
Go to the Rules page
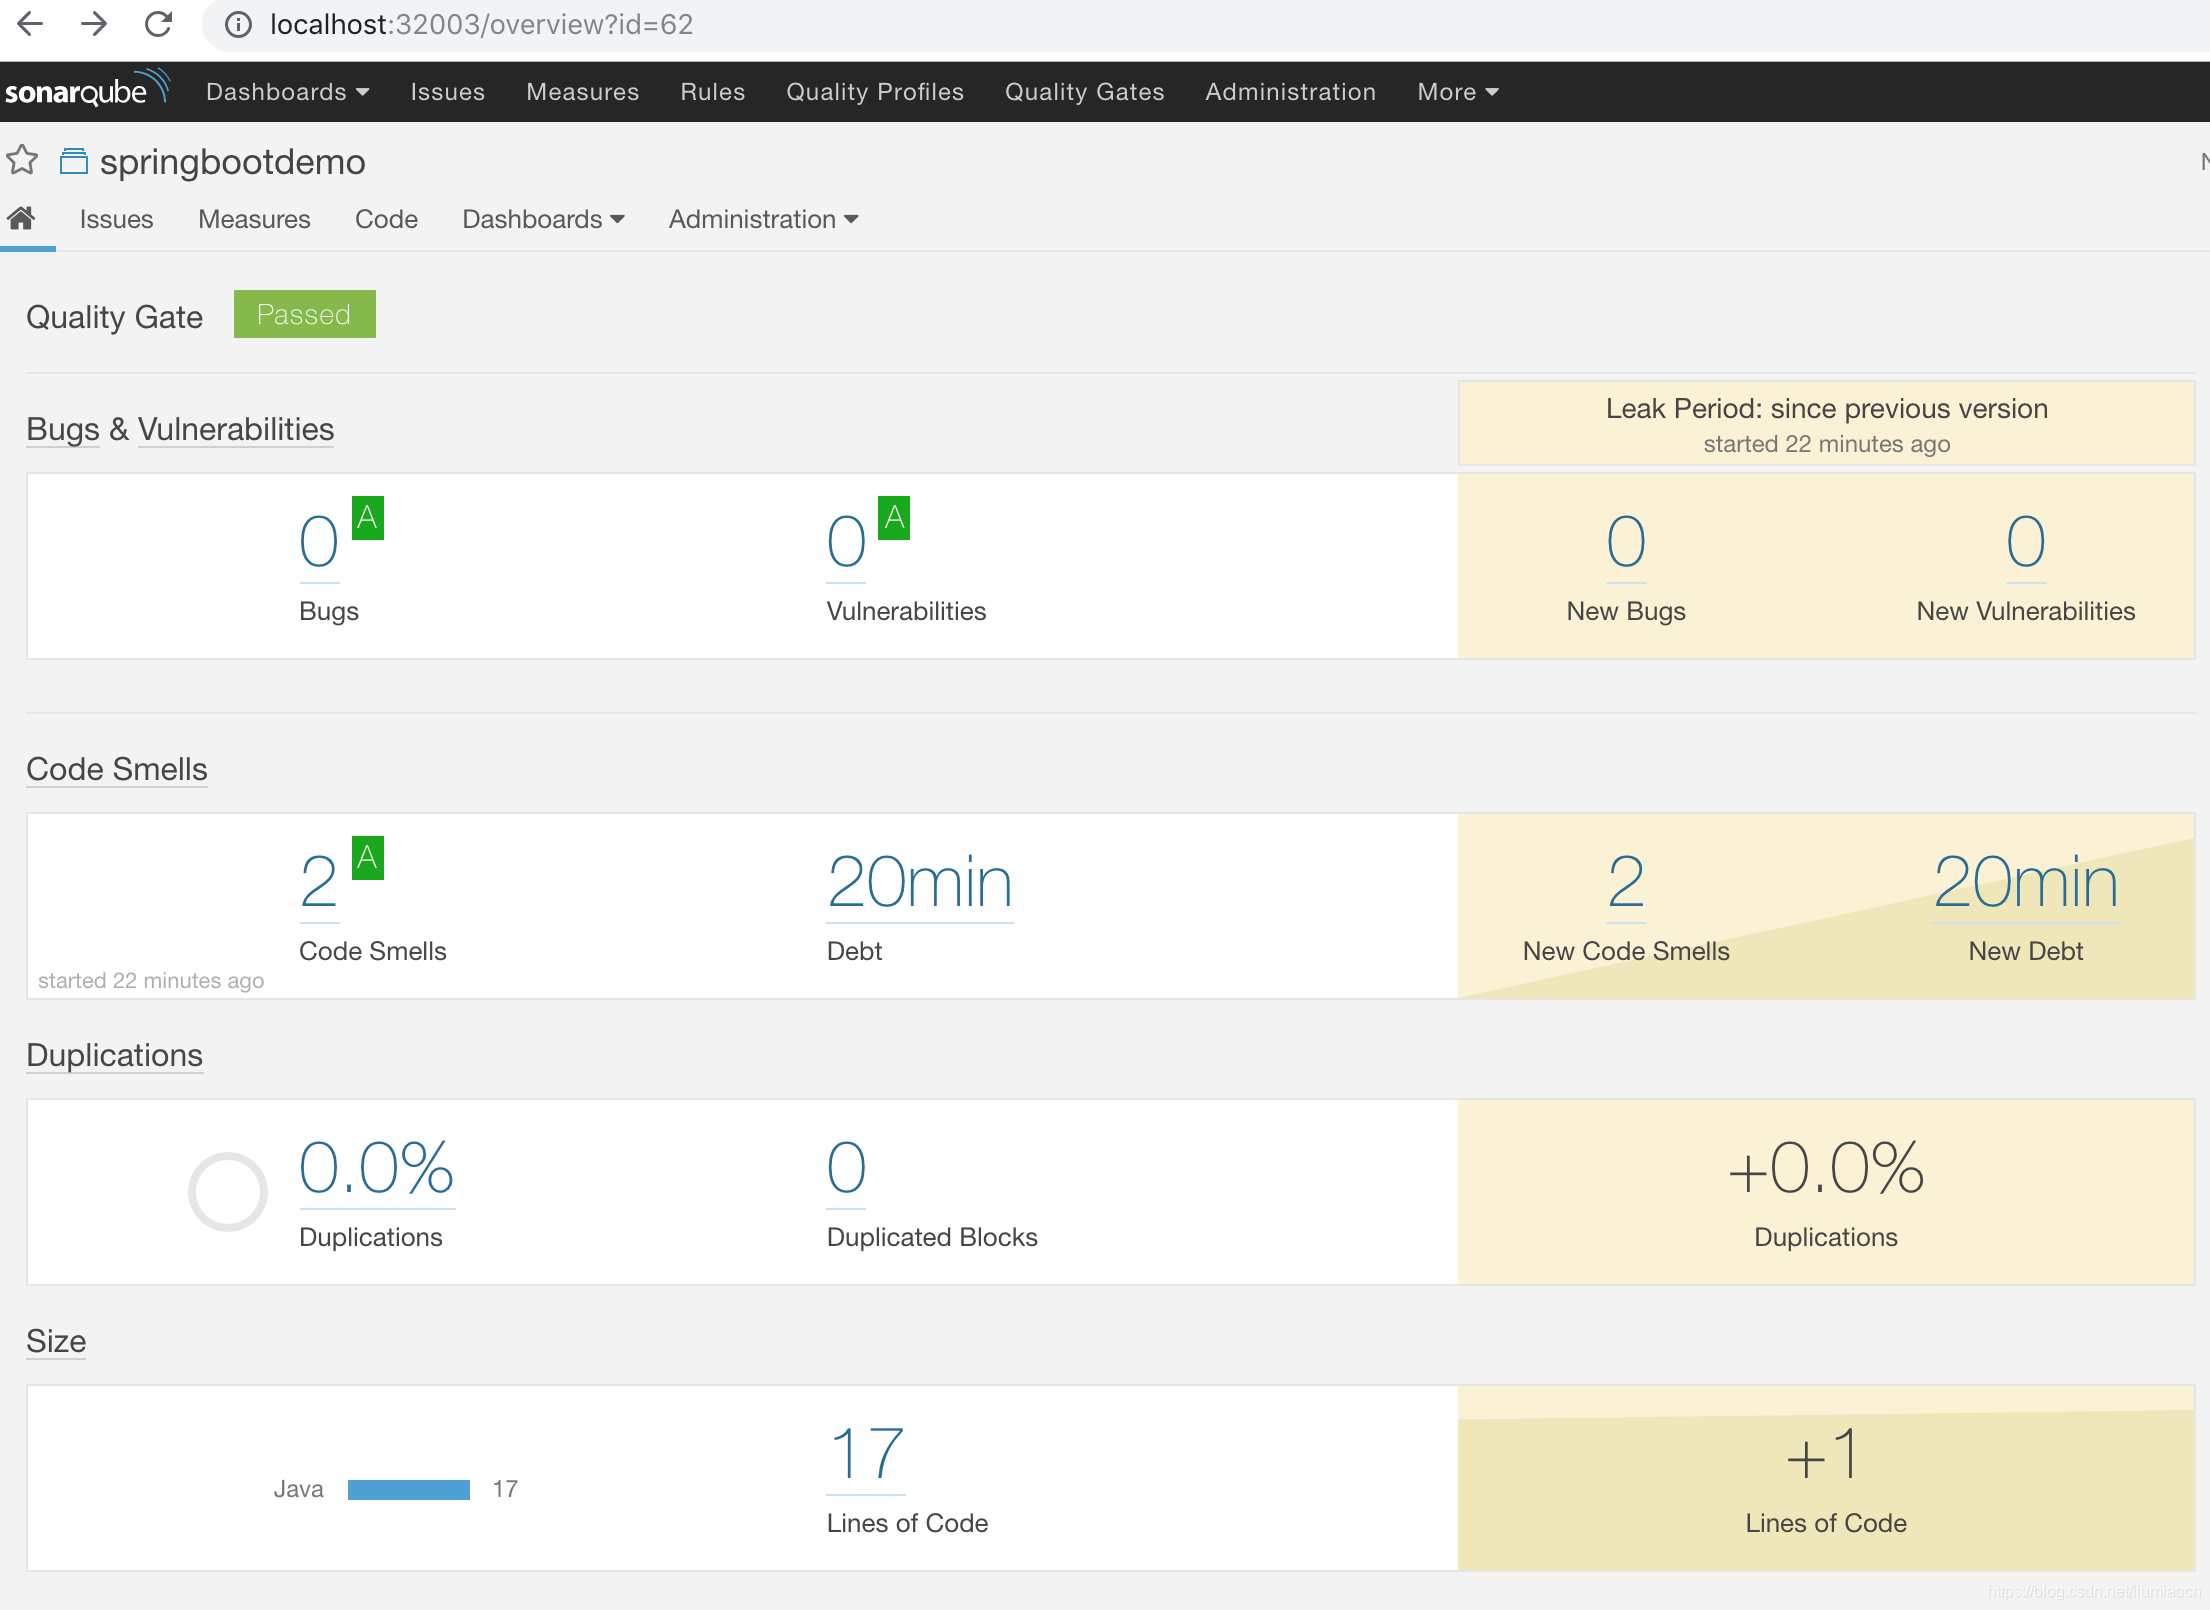click(x=712, y=92)
